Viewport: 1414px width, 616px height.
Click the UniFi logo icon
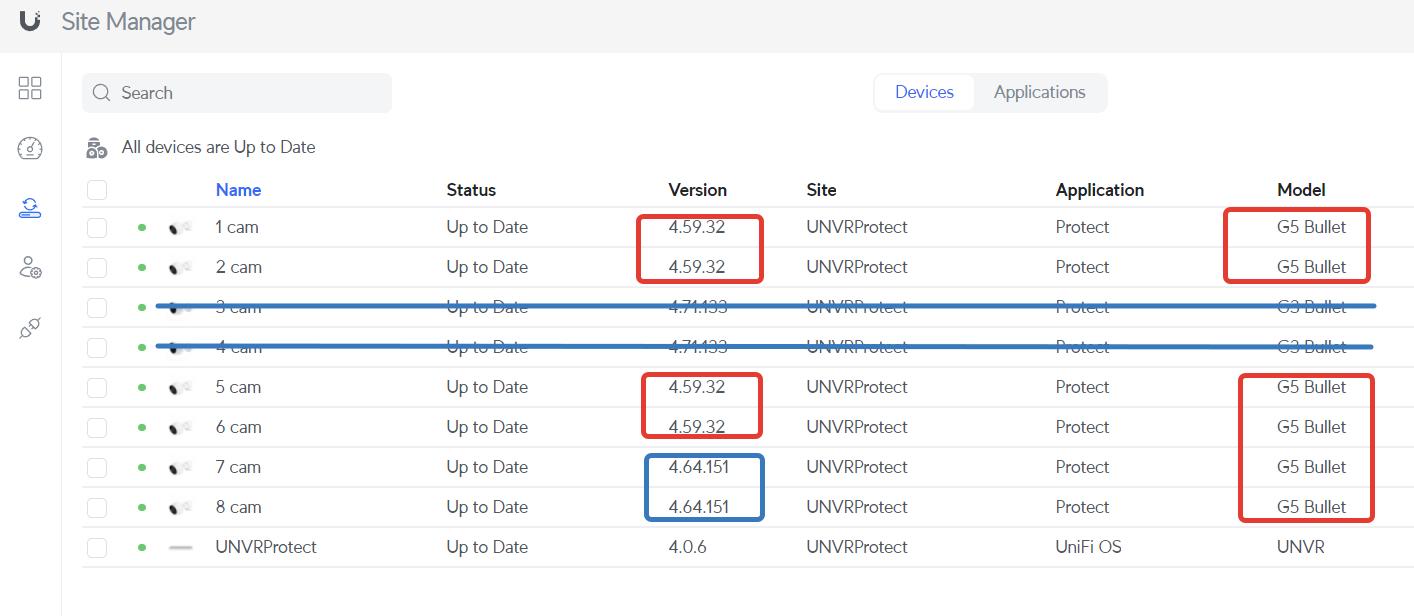coord(30,20)
